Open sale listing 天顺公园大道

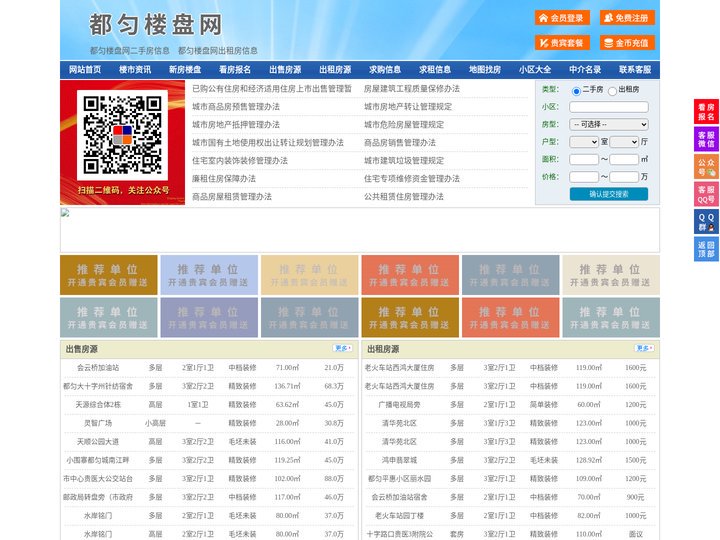tap(98, 442)
